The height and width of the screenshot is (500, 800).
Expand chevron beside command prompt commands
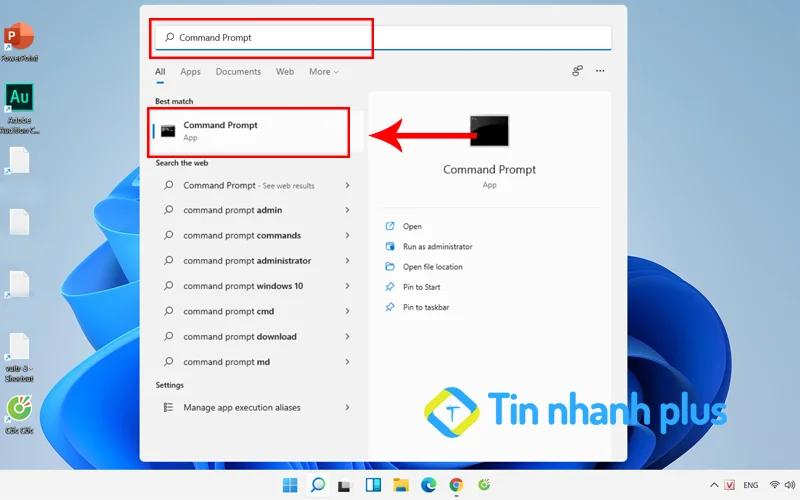[x=347, y=235]
